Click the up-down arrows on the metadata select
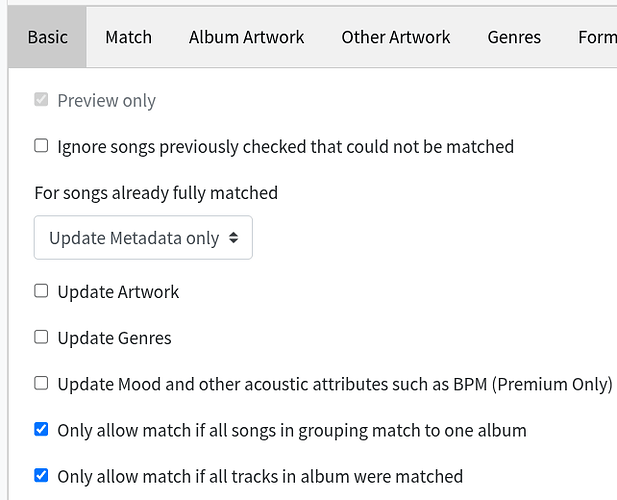Viewport: 617px width, 500px height. point(233,238)
